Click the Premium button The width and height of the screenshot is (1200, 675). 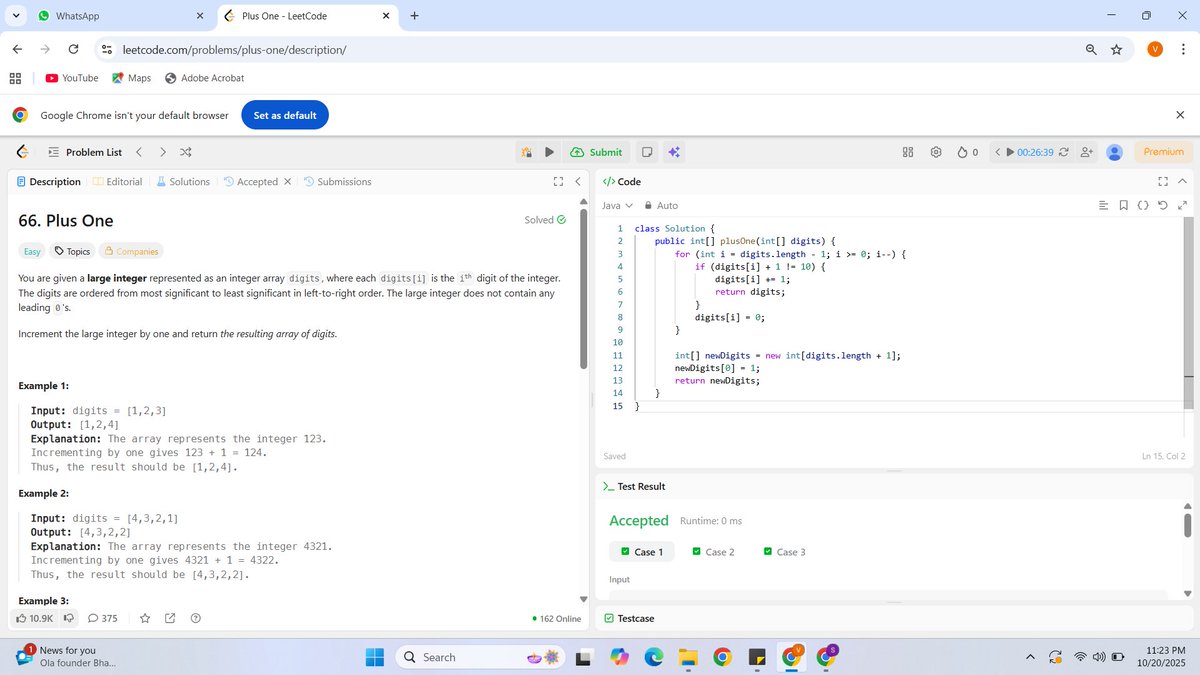pyautogui.click(x=1163, y=152)
